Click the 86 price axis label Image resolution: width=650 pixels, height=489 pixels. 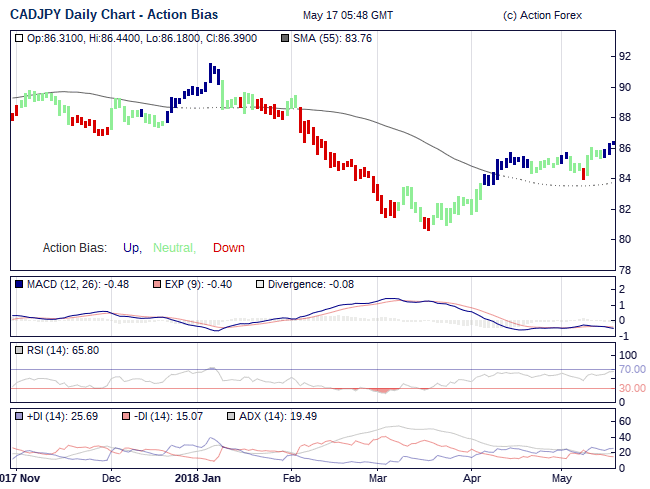coord(625,148)
